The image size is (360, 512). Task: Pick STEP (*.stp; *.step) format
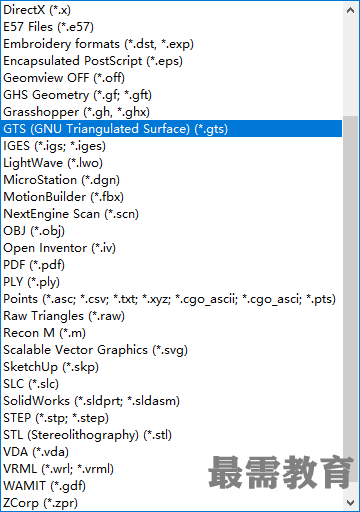[171, 418]
